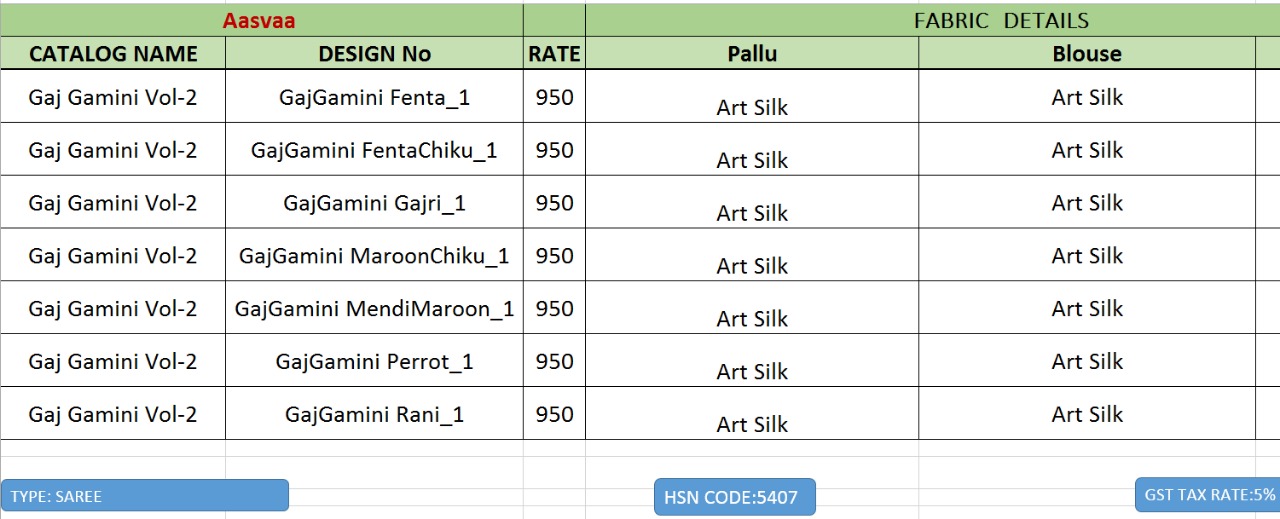Click the GST TAX RATE:5% label
The image size is (1280, 519).
click(1208, 495)
